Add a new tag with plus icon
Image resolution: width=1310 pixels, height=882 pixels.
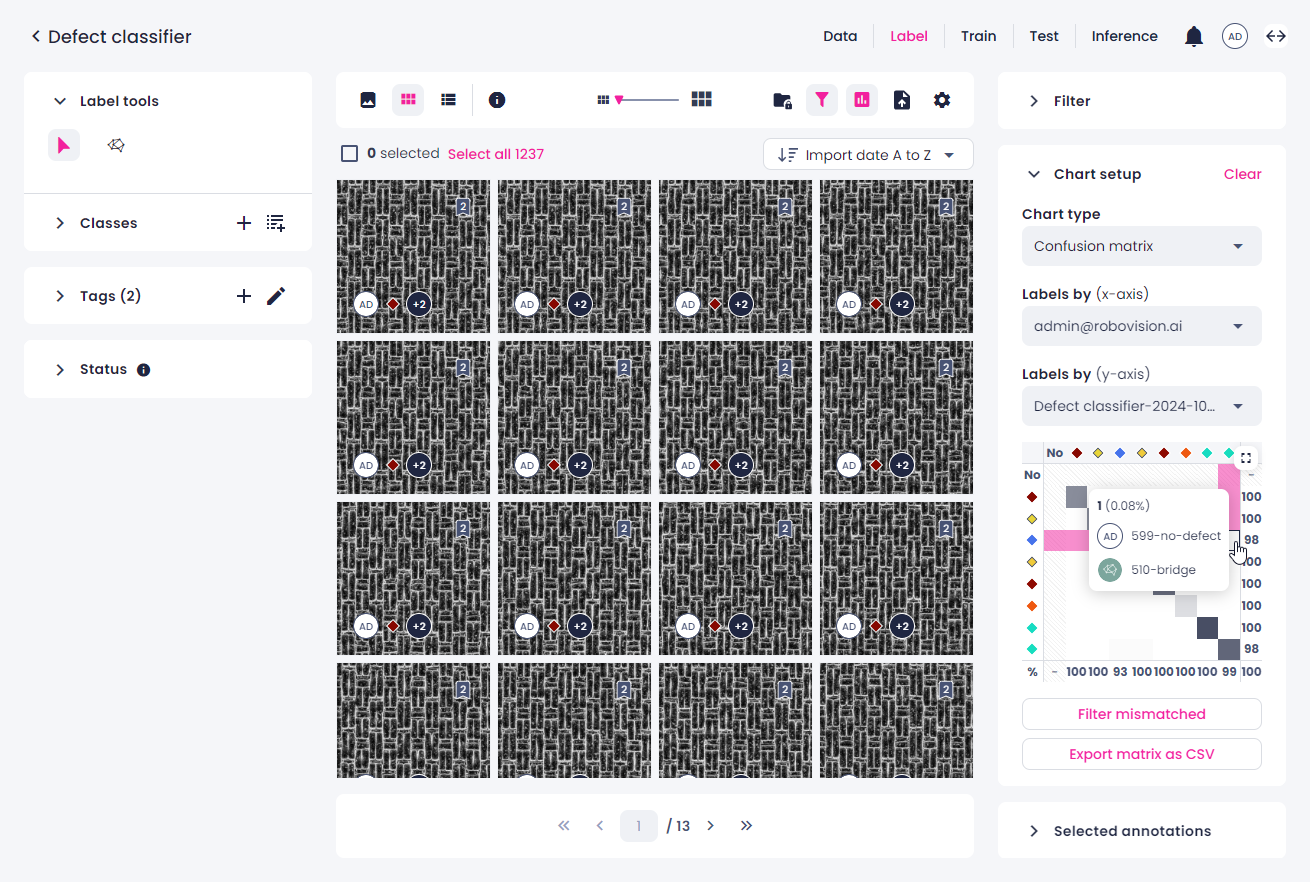point(243,296)
